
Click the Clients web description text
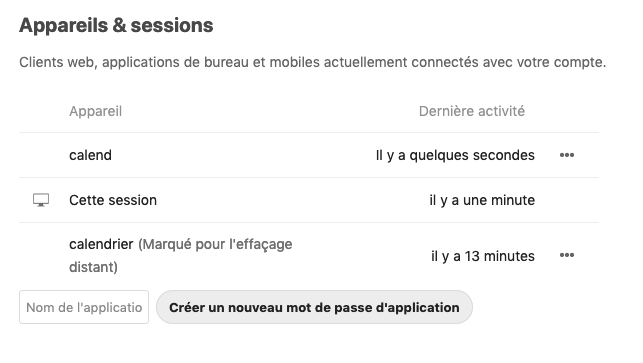[x=312, y=62]
